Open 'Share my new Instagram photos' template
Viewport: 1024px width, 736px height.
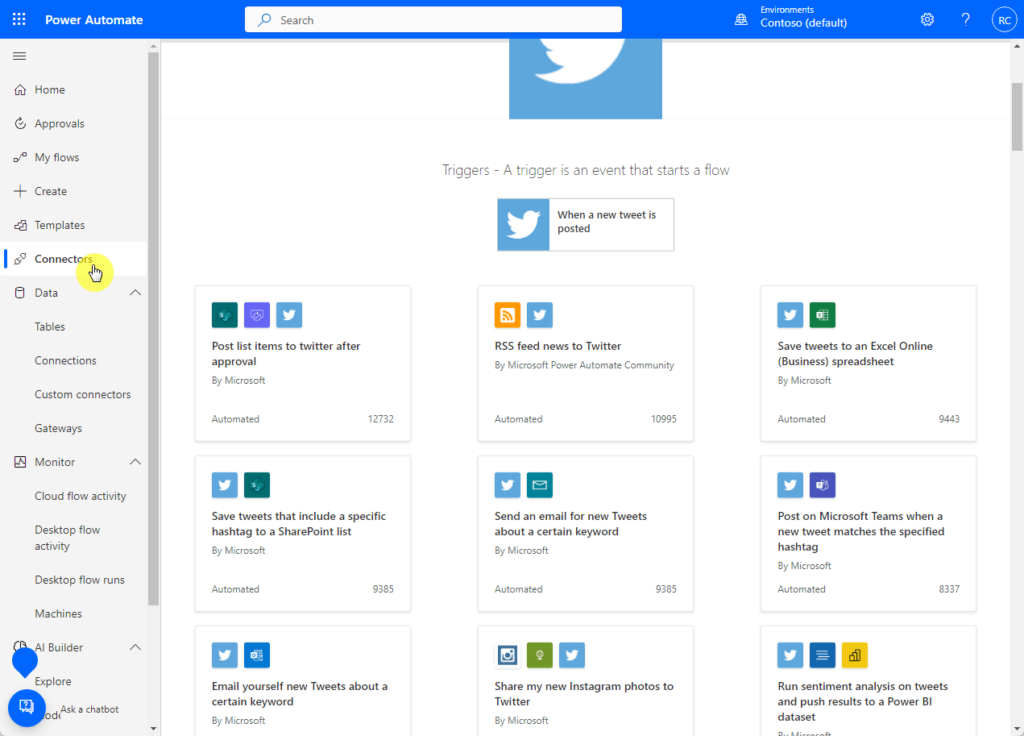[585, 681]
